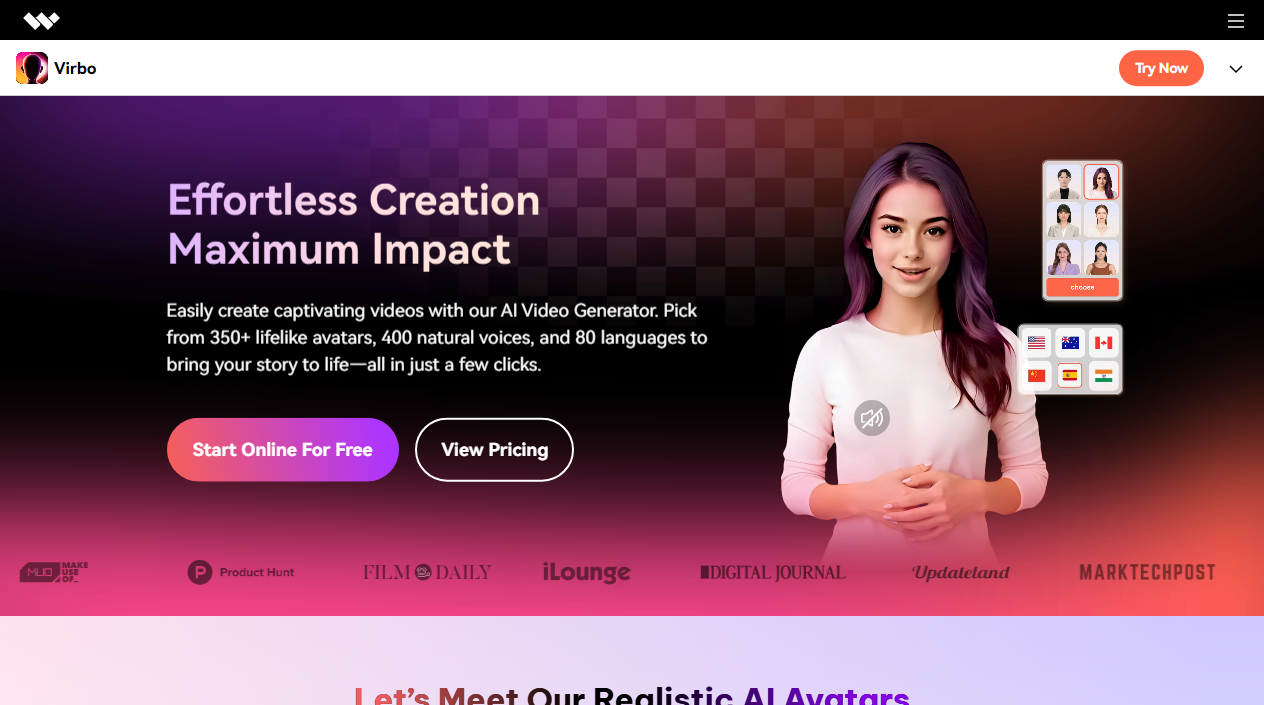Click Start Online For Free button

(x=283, y=450)
